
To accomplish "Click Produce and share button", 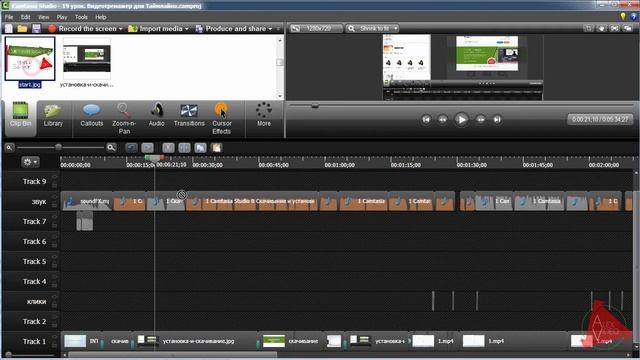I will pyautogui.click(x=231, y=29).
